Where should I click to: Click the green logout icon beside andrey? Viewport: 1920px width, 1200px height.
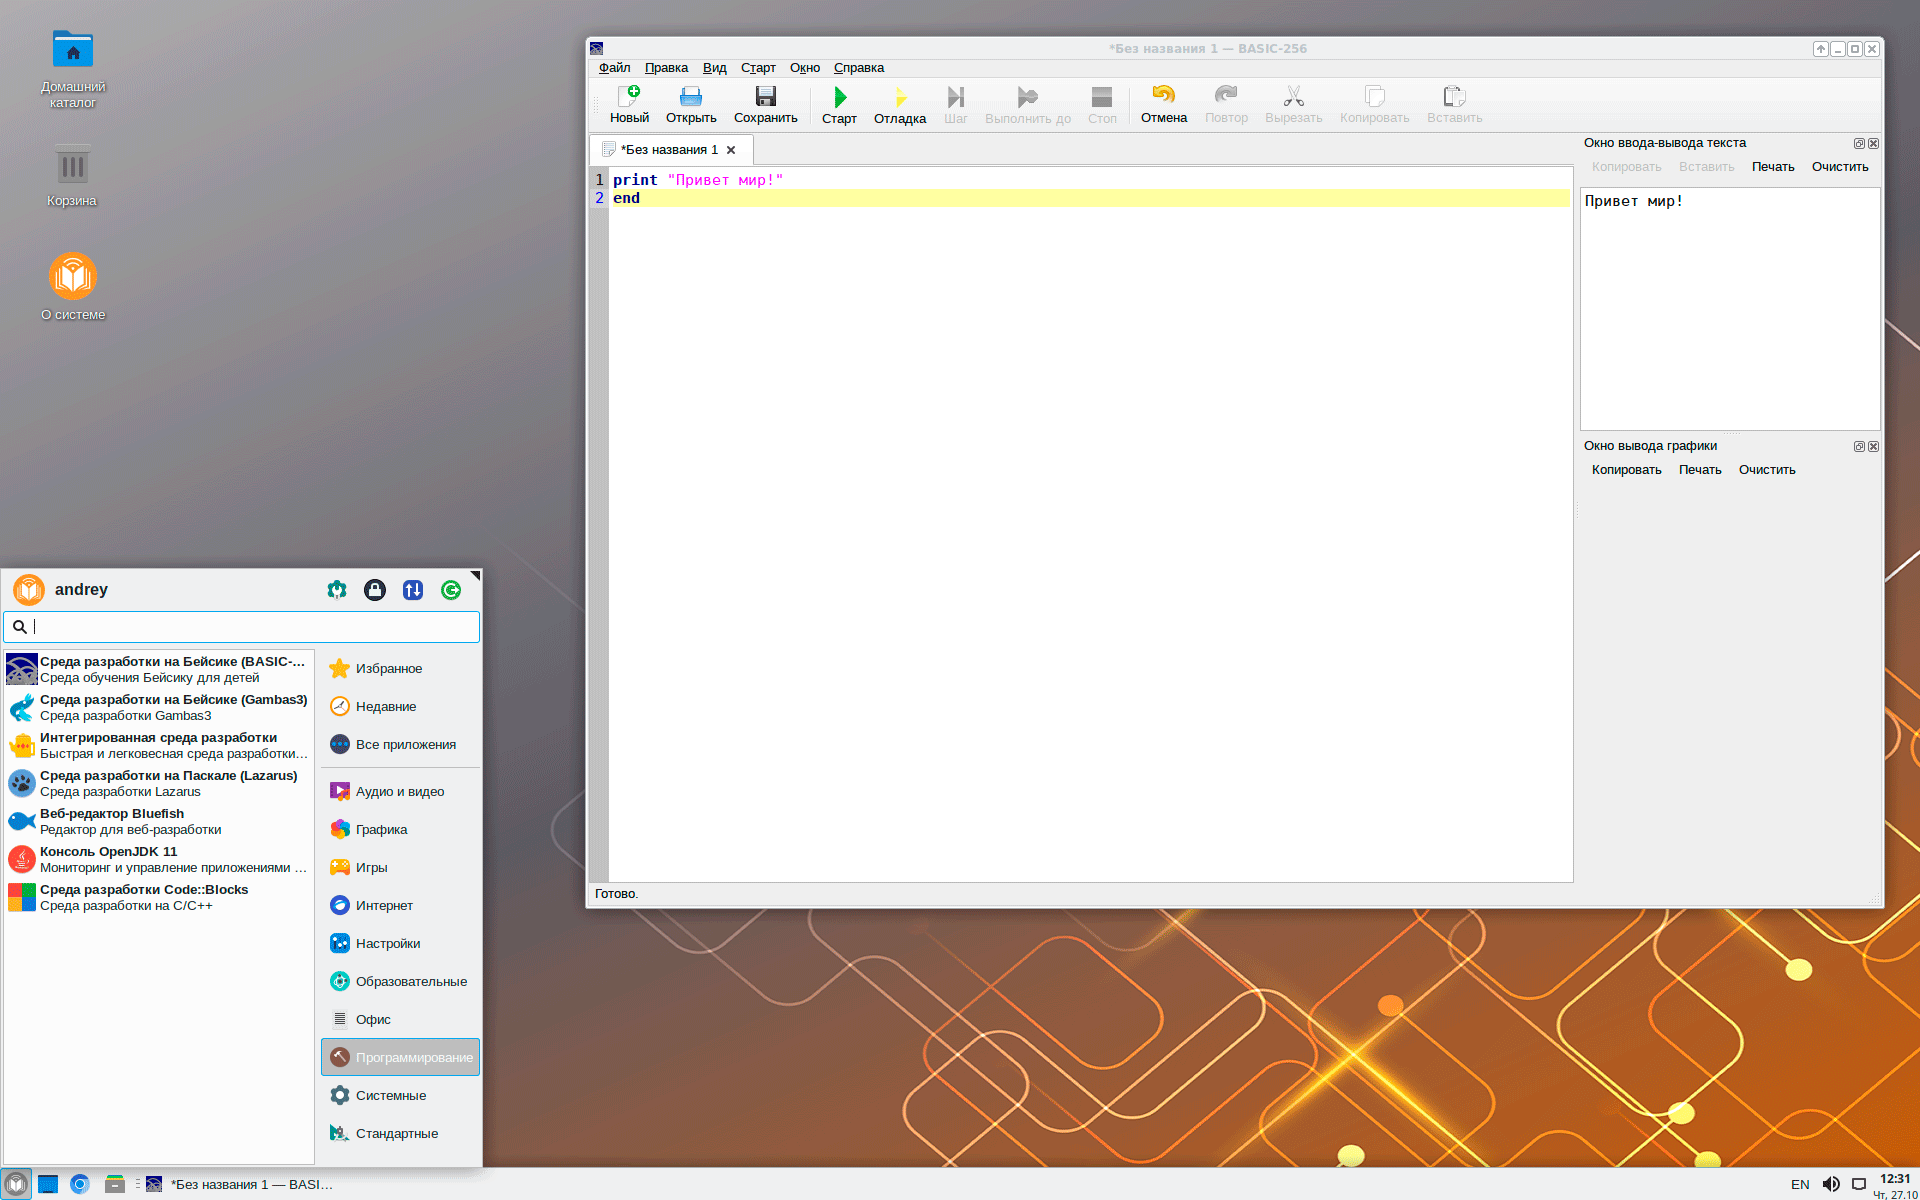point(451,590)
